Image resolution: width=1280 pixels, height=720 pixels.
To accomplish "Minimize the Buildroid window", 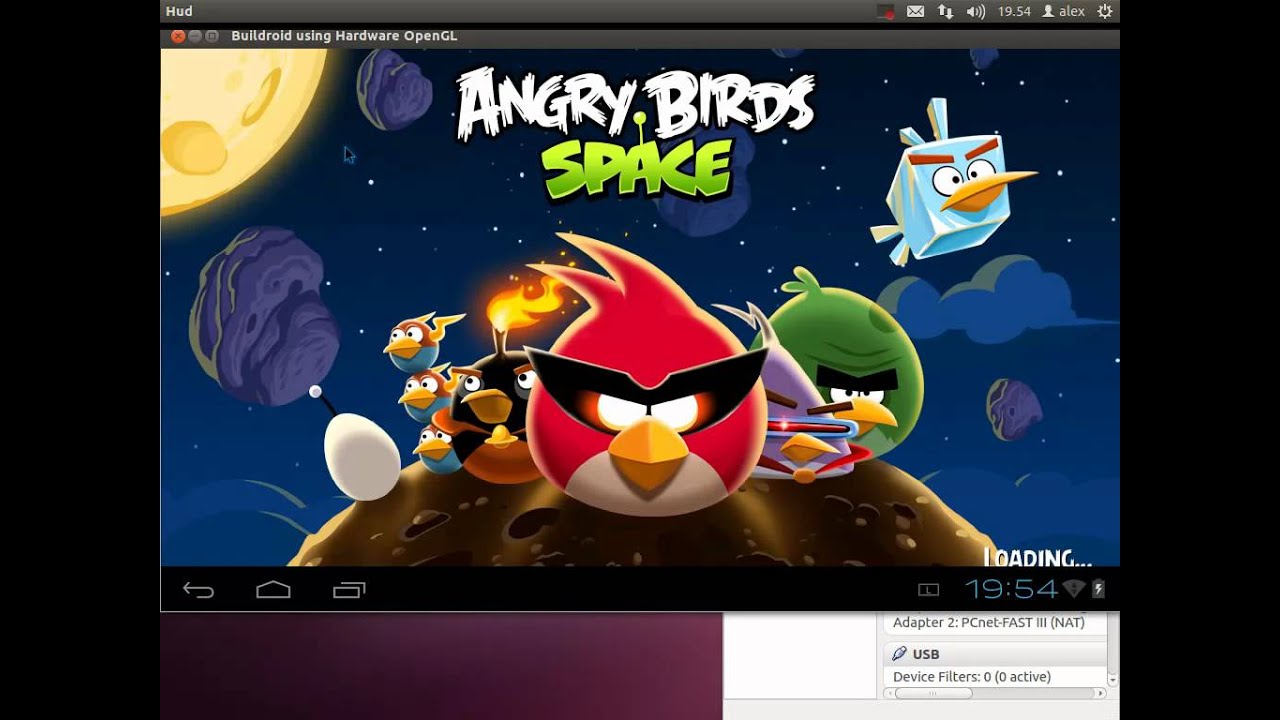I will click(195, 36).
